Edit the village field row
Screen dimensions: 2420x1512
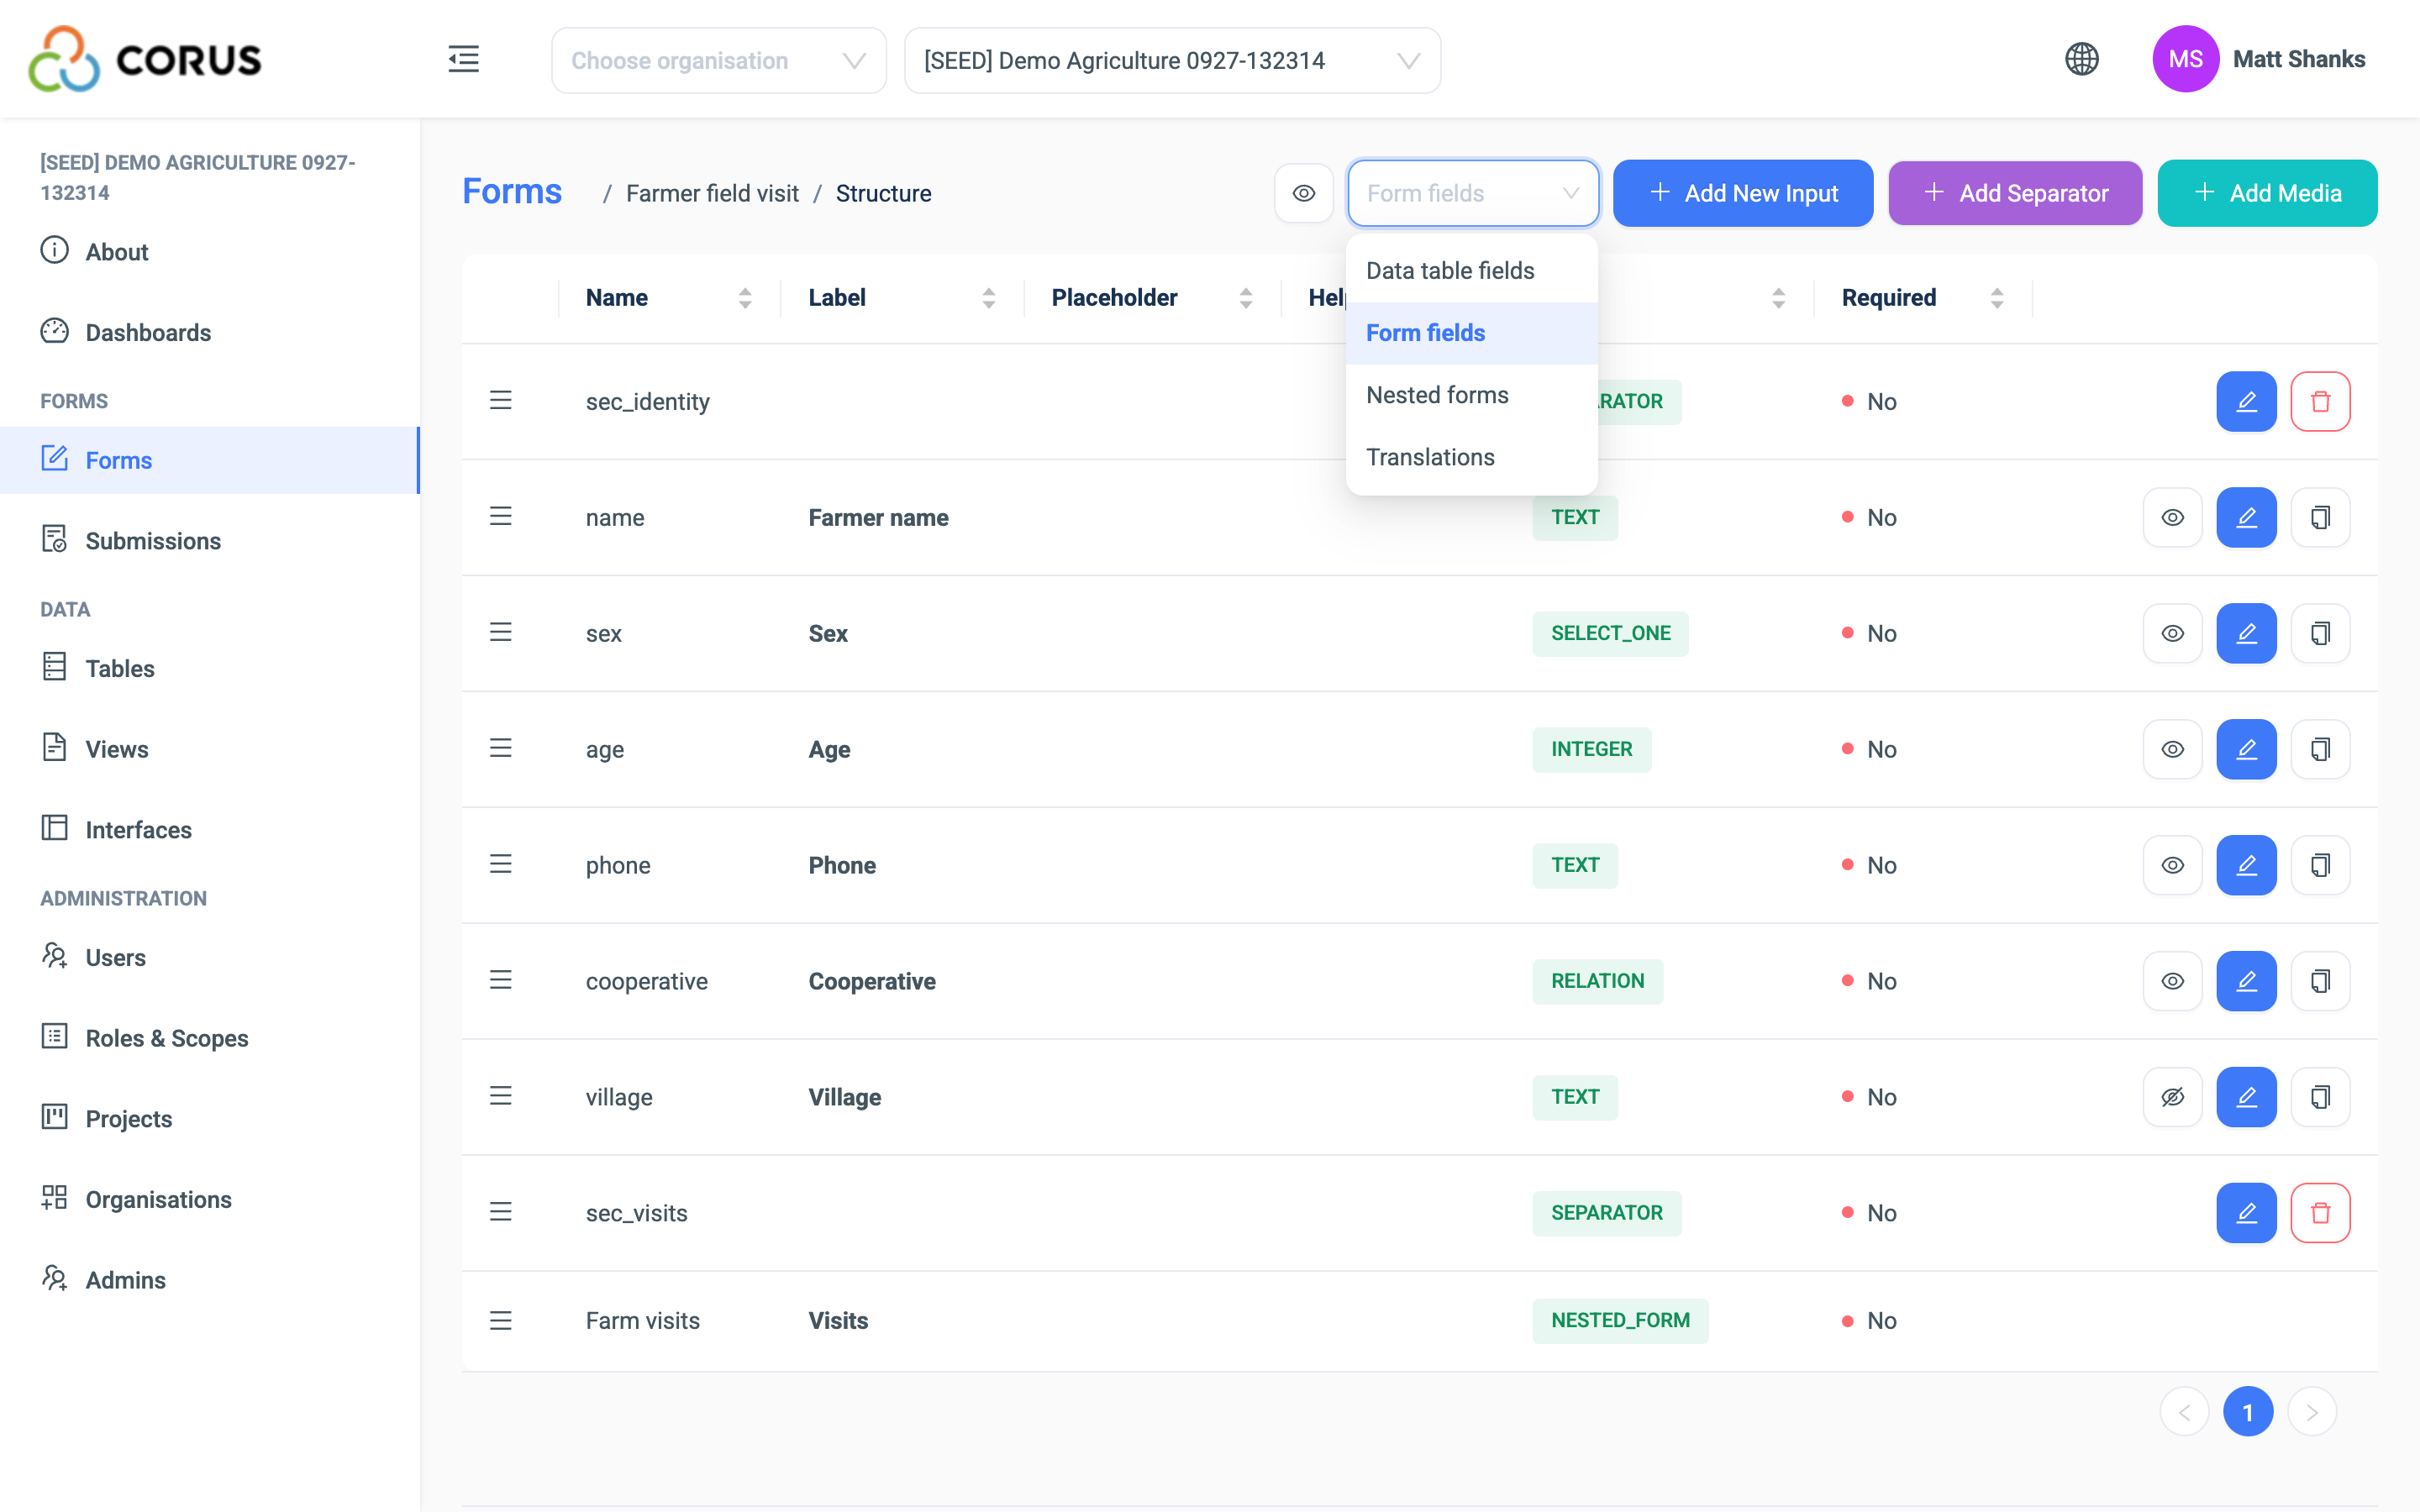click(2246, 1097)
